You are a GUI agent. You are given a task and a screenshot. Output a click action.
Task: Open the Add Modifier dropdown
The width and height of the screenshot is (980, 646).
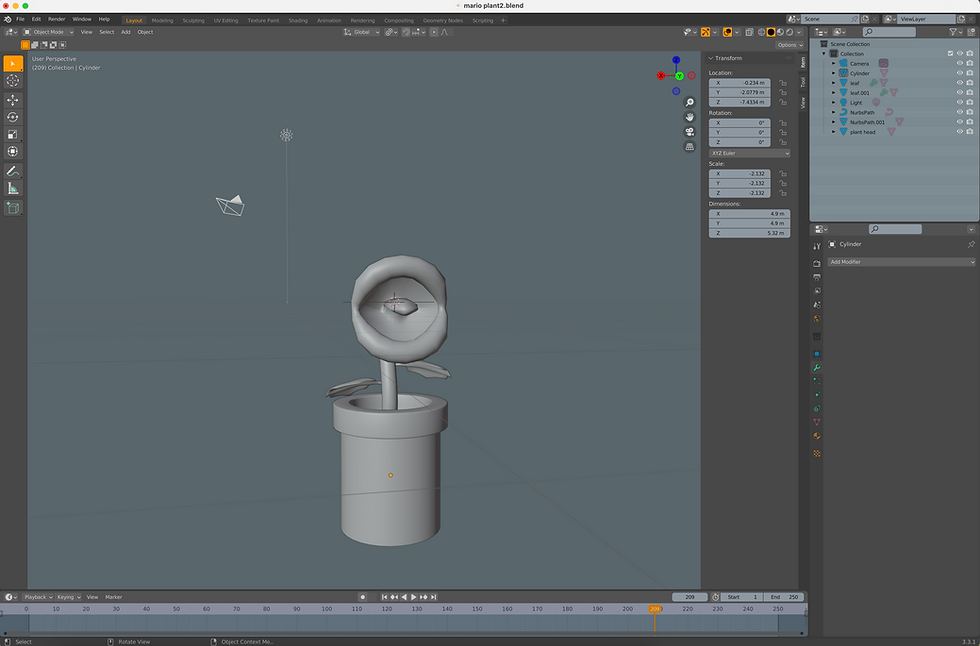click(901, 262)
